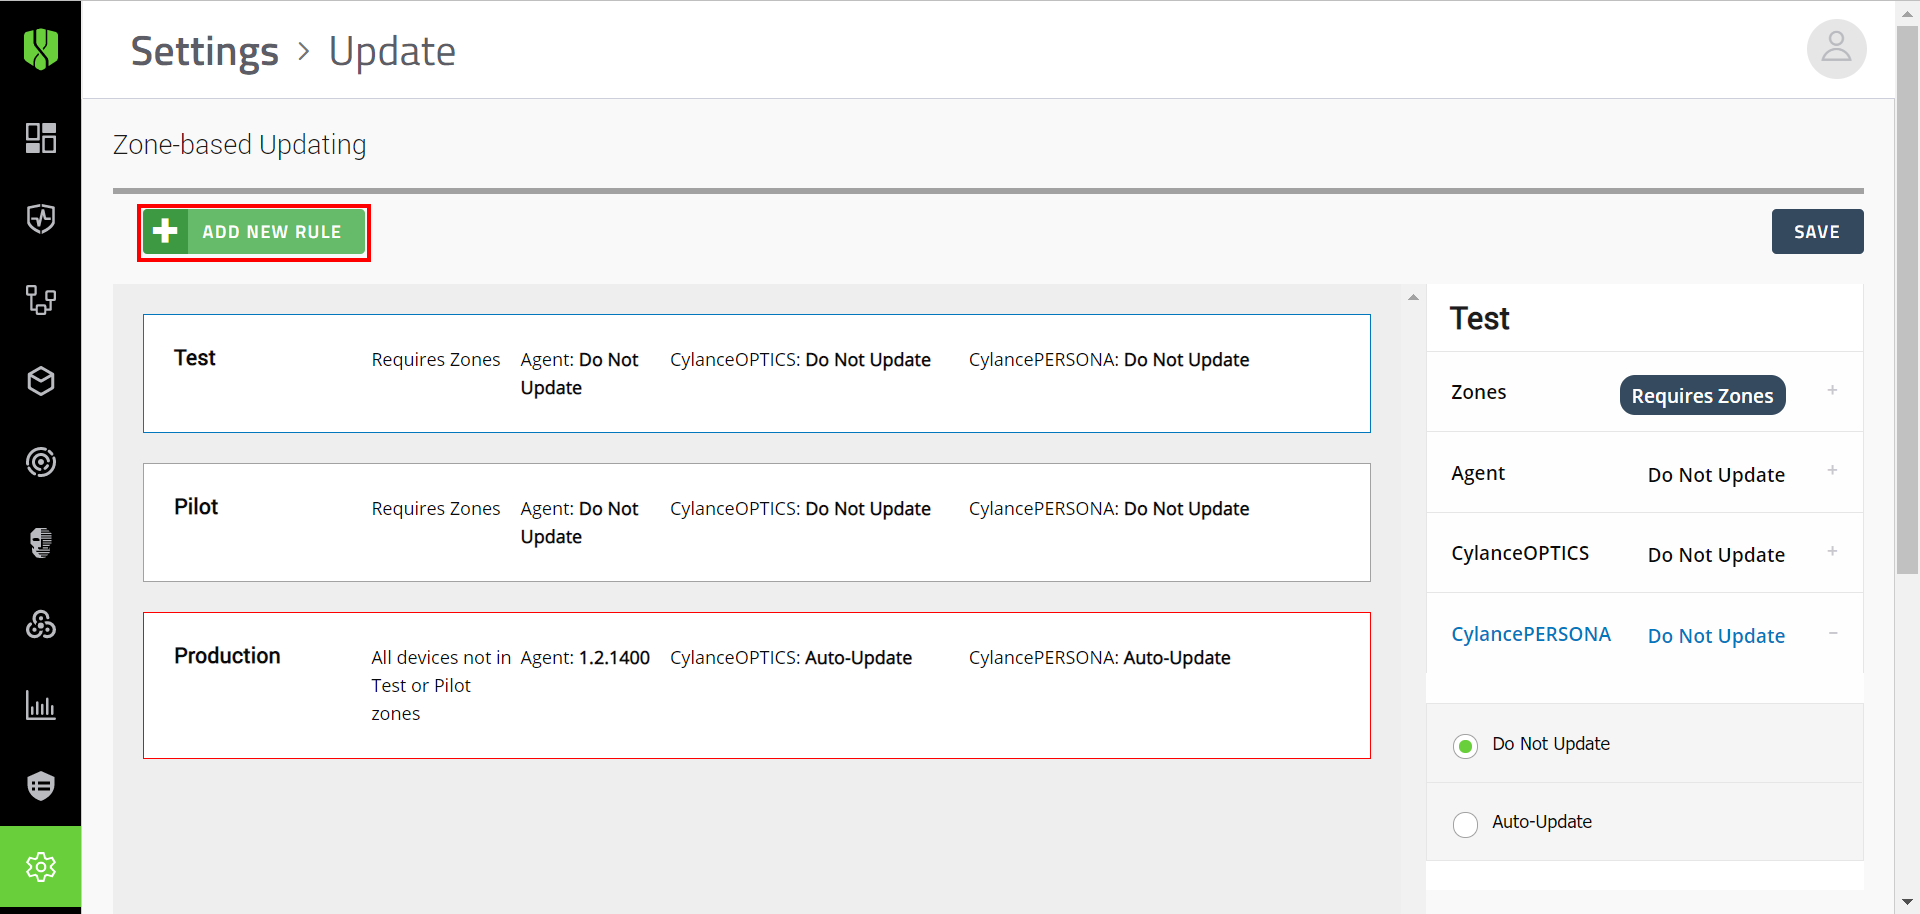
Task: Open the Devices cube icon
Action: pyautogui.click(x=41, y=381)
